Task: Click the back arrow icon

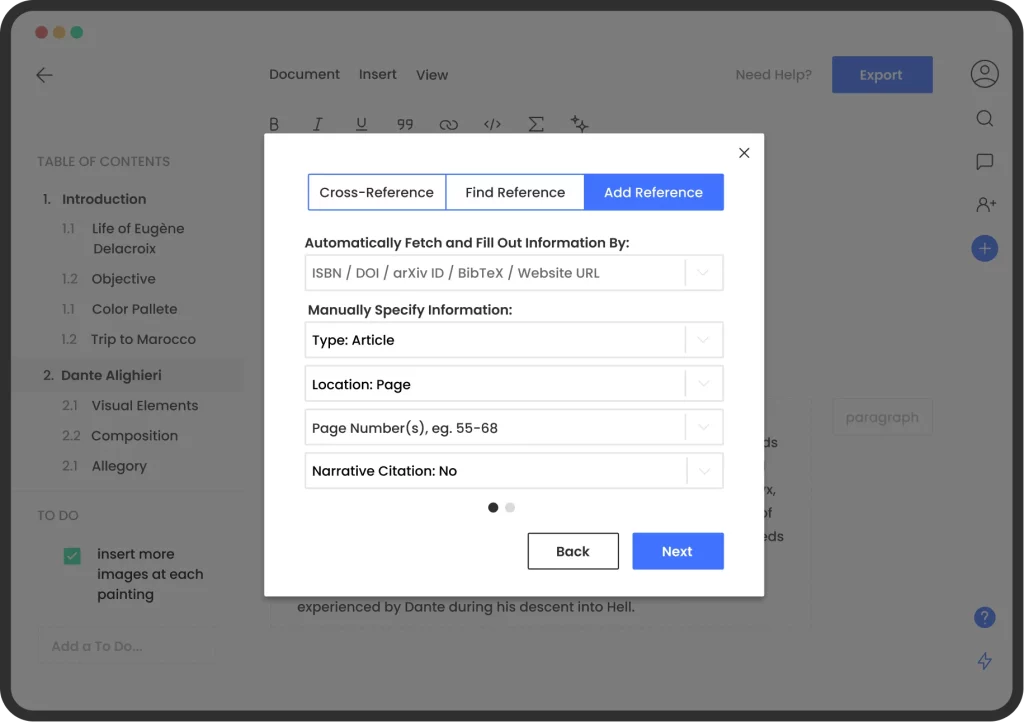Action: point(44,75)
